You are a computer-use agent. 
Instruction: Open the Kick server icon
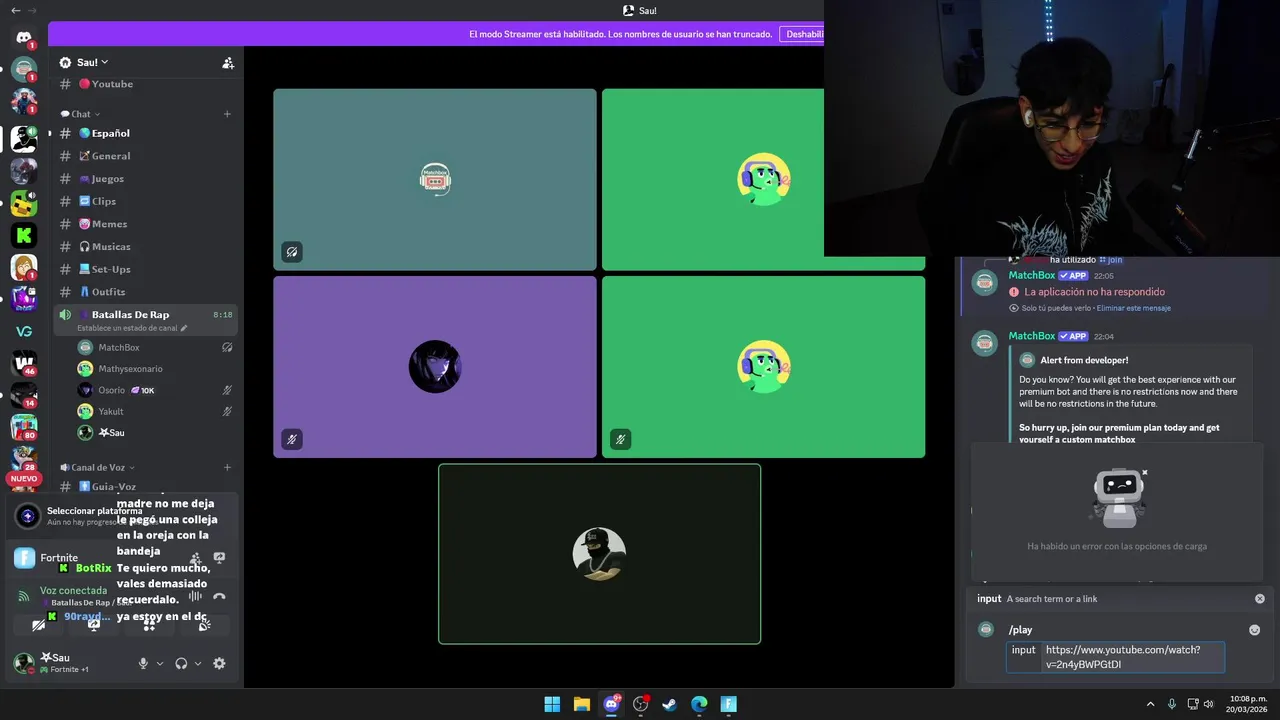[24, 235]
